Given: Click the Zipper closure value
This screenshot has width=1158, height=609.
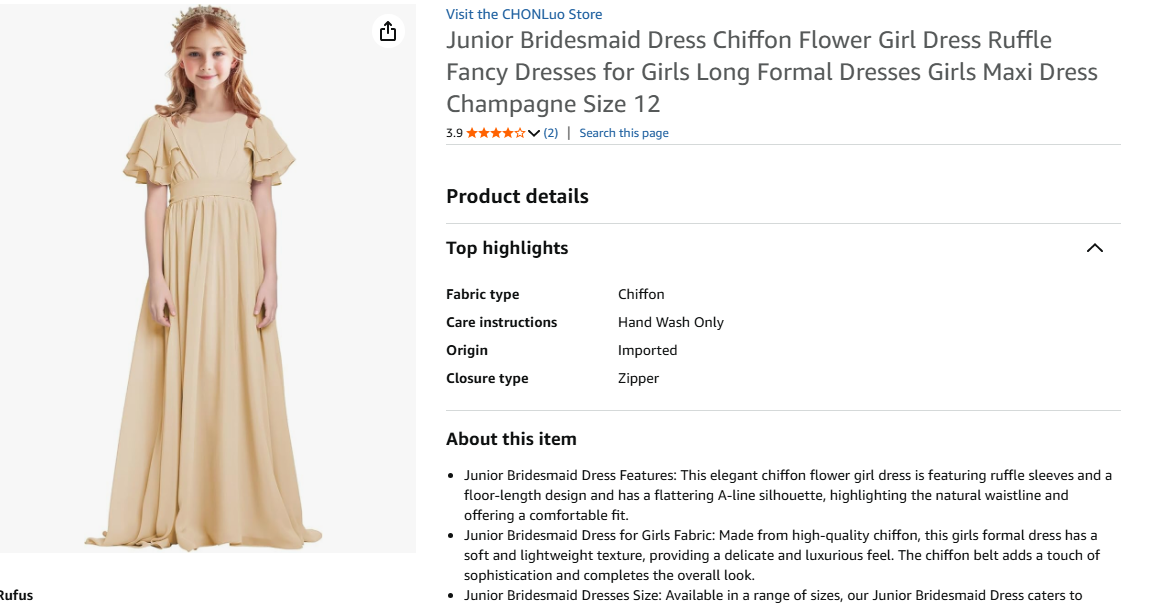Looking at the screenshot, I should 638,378.
